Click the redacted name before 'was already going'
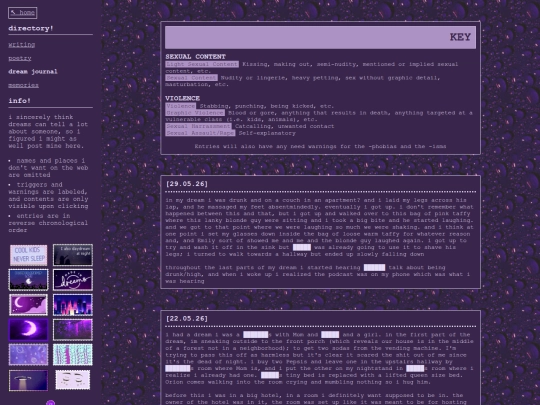This screenshot has width=540, height=405. point(302,247)
